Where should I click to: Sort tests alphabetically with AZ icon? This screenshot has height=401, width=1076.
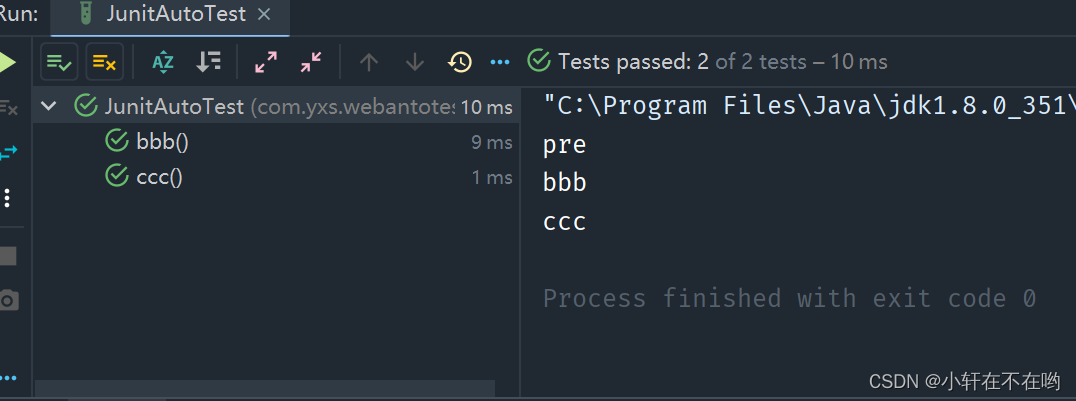163,62
